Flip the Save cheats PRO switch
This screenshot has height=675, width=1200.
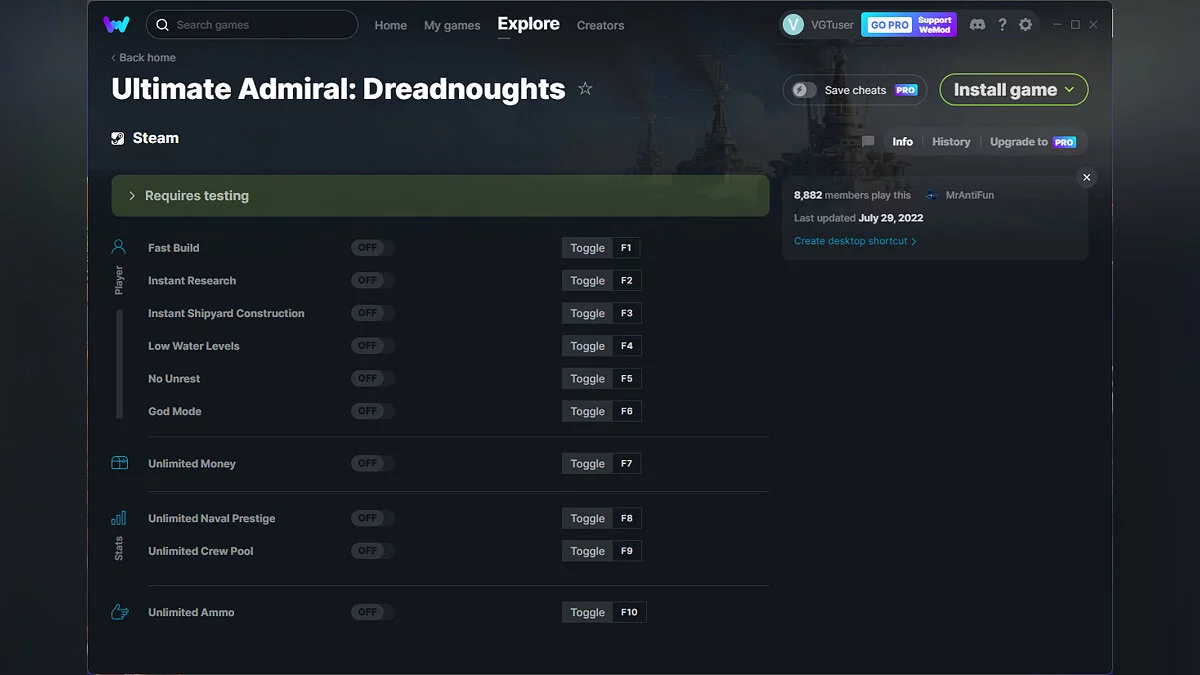point(802,89)
